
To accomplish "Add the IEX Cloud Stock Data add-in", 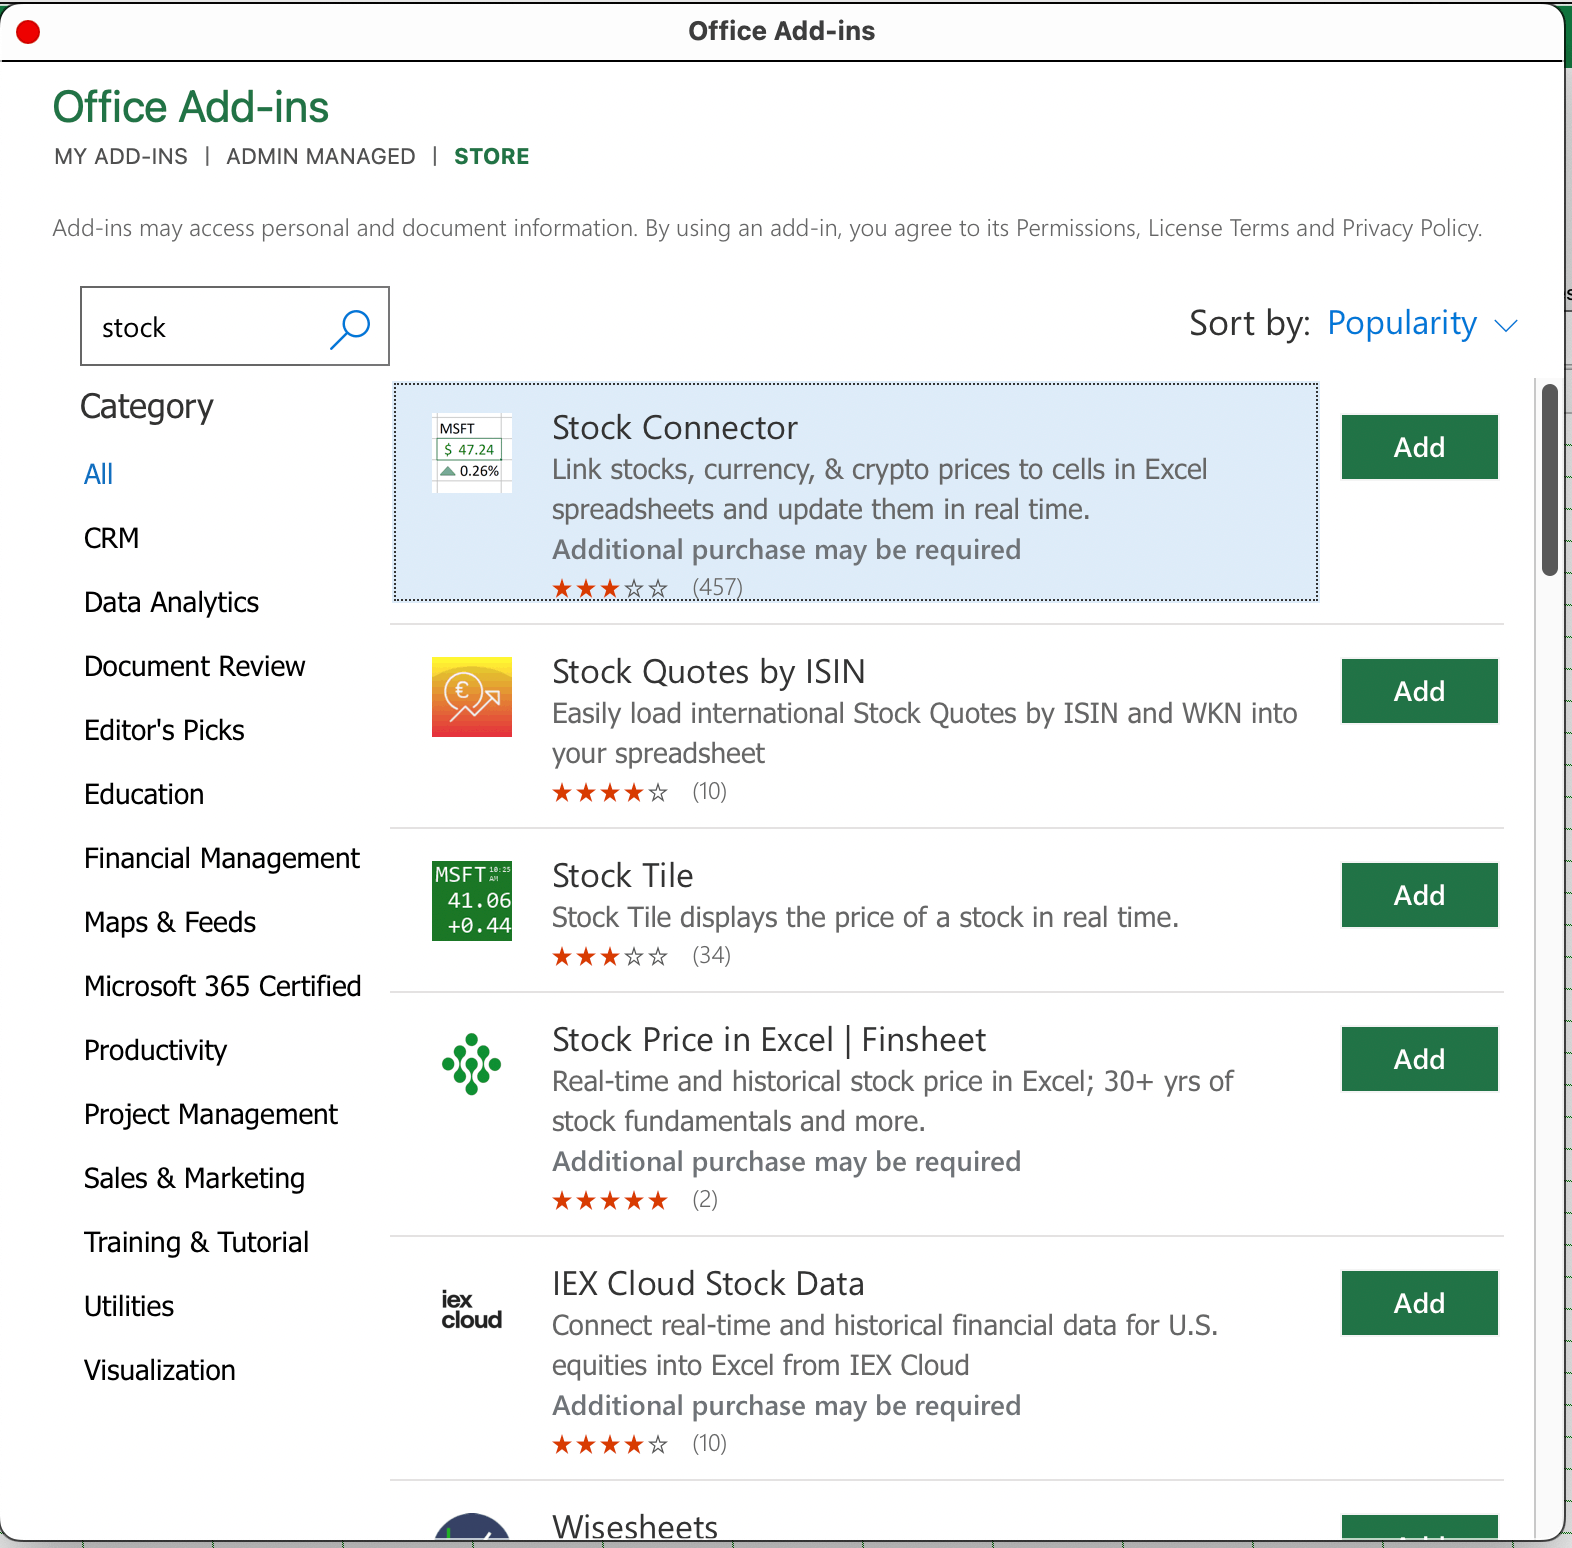I will (x=1420, y=1303).
